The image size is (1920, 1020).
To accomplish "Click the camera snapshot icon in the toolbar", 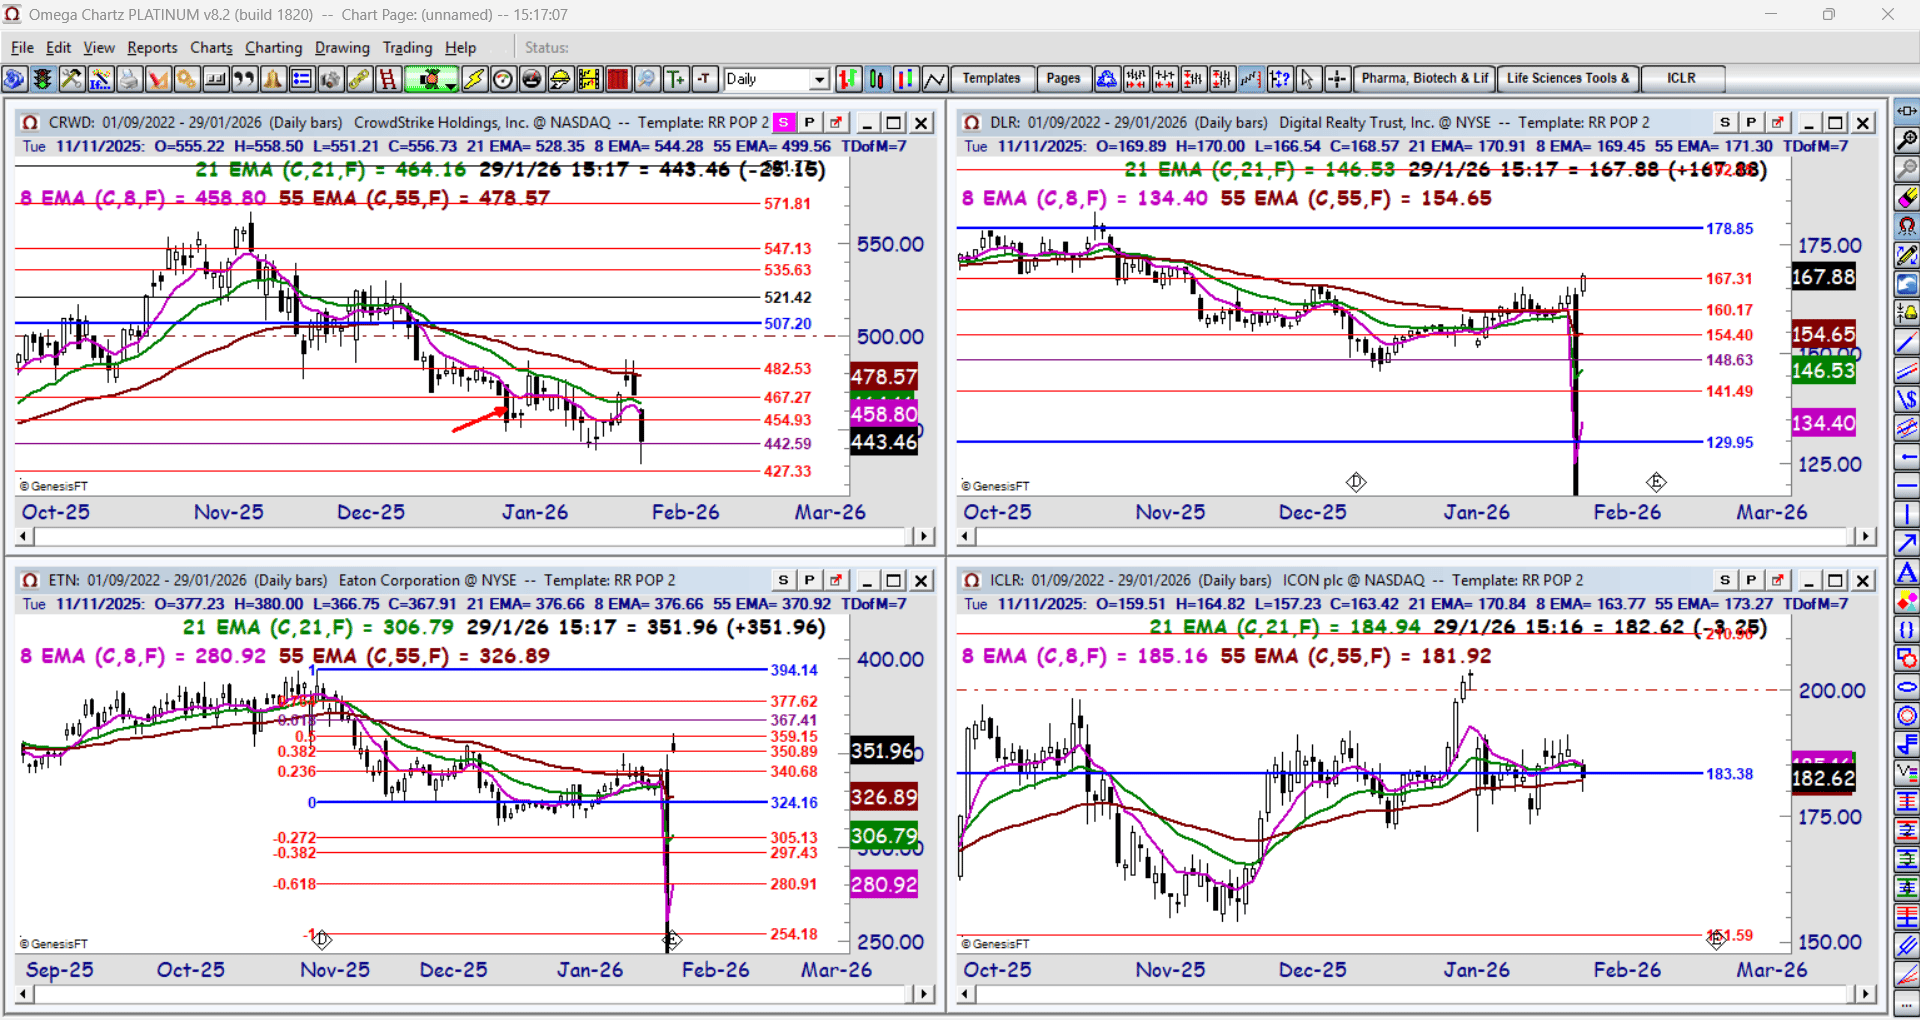I will (x=331, y=79).
